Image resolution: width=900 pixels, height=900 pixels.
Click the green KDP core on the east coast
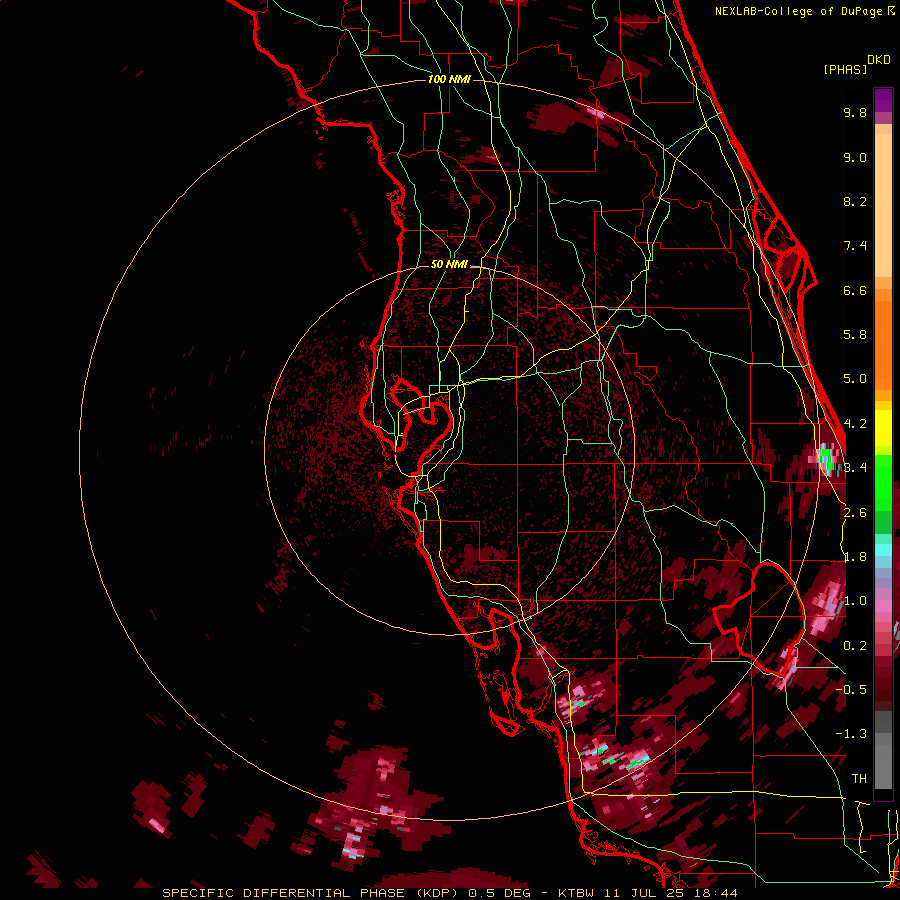[826, 459]
